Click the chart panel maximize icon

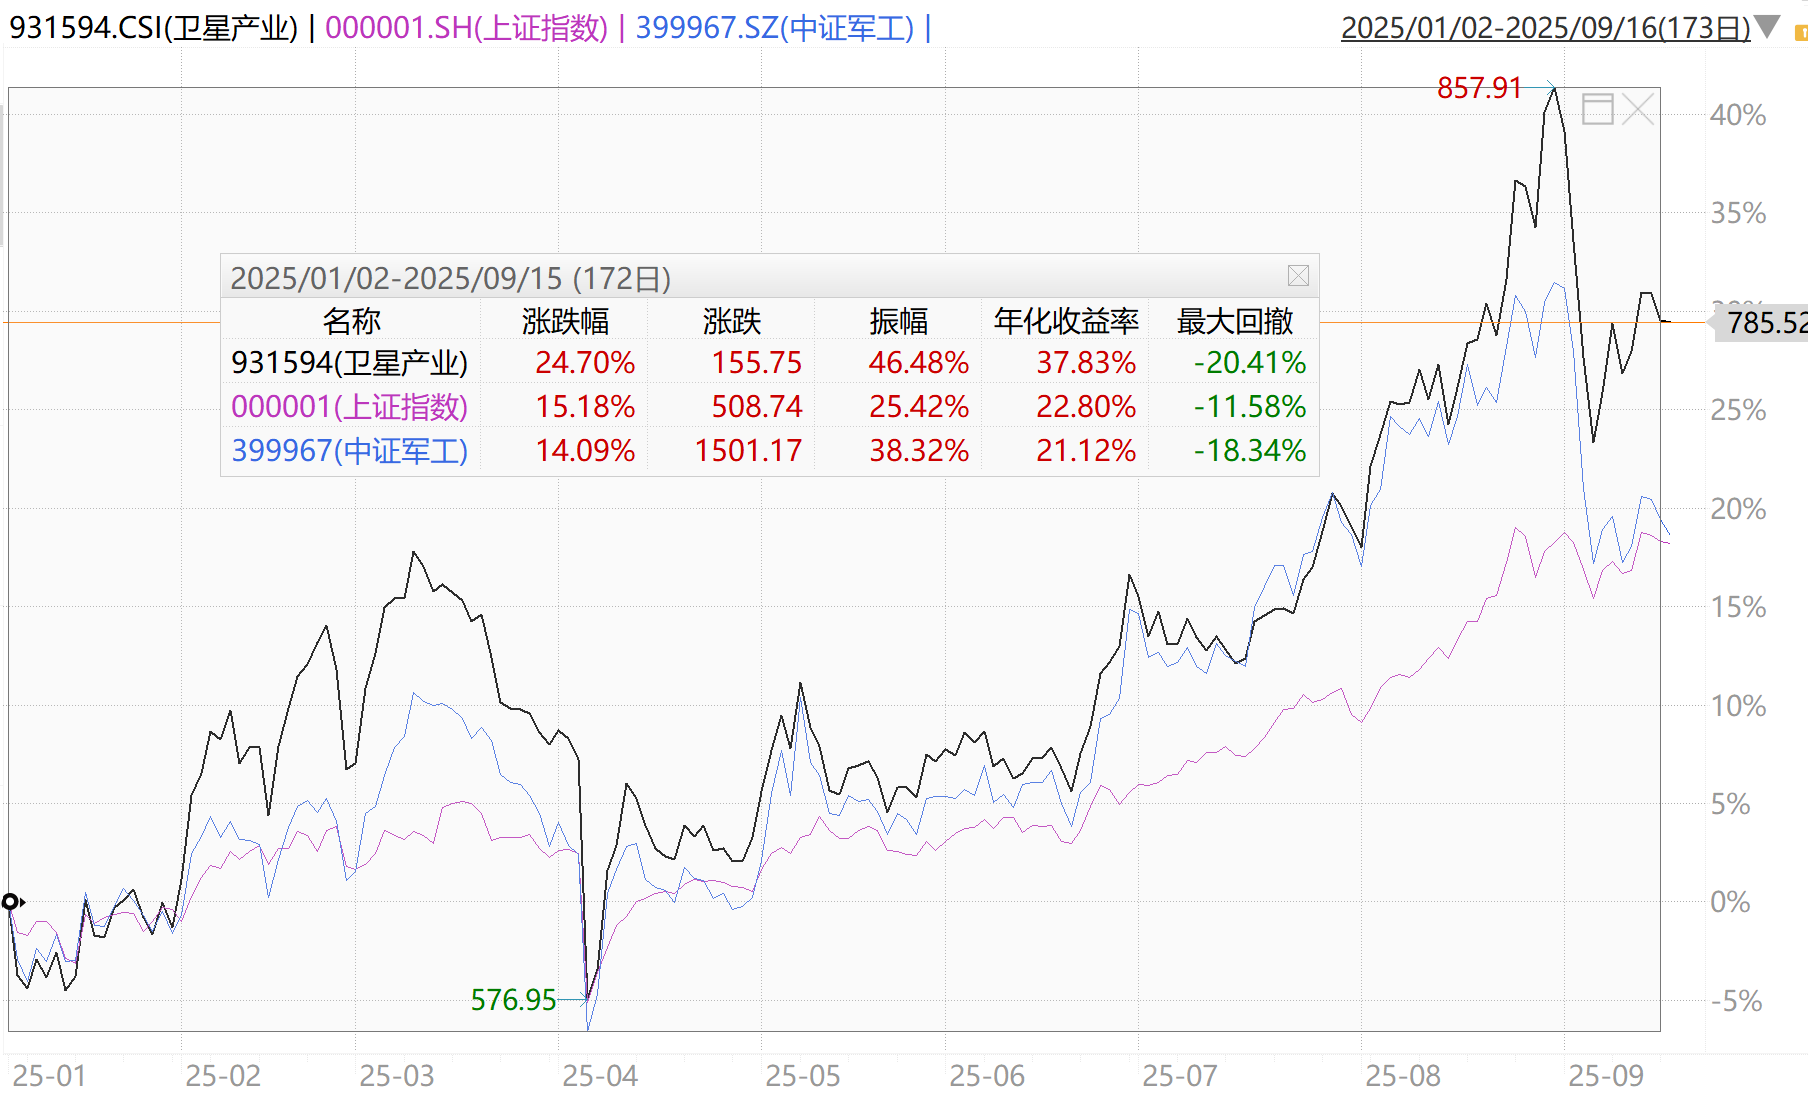coord(1598,109)
